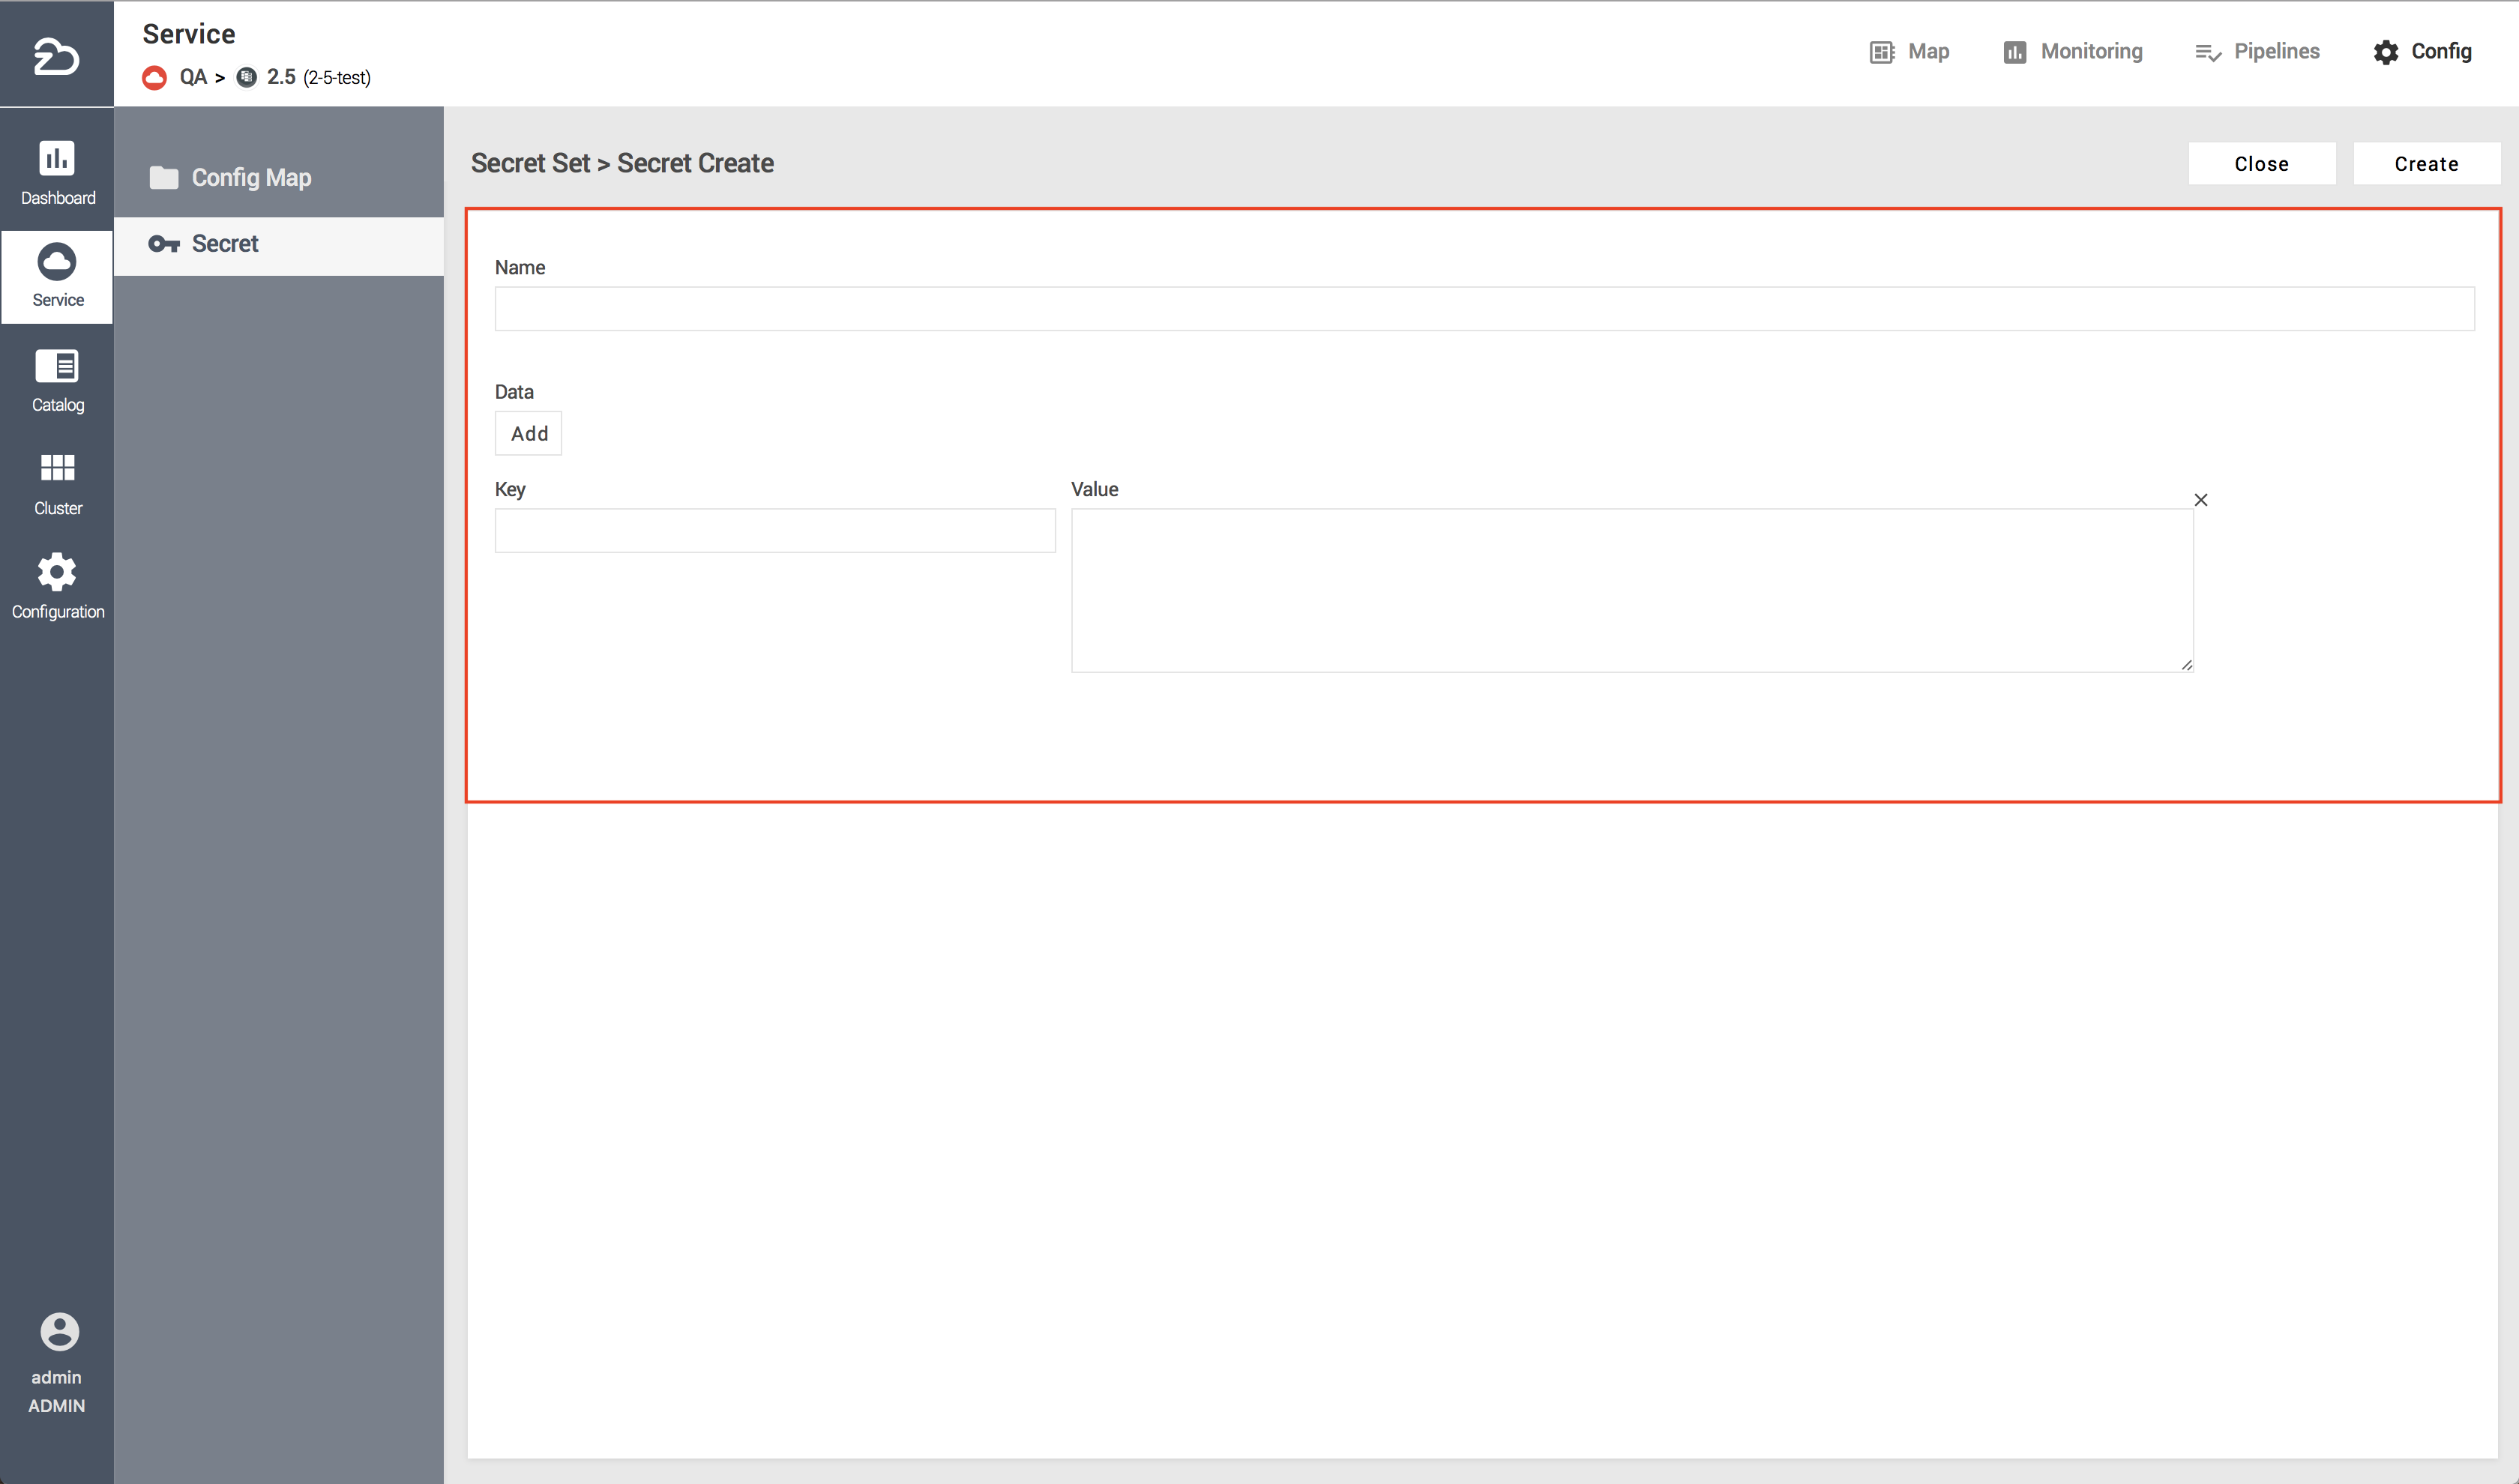2519x1484 pixels.
Task: Click the Pipelines list icon
Action: [x=2208, y=53]
